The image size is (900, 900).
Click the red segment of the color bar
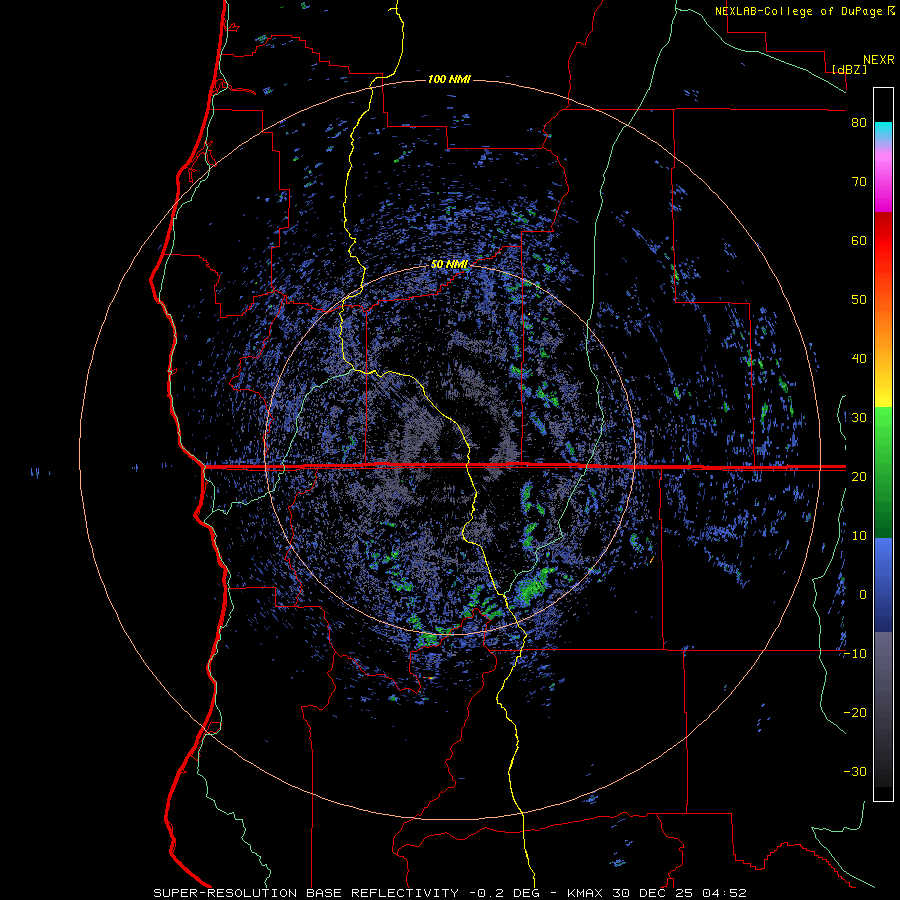tap(883, 242)
